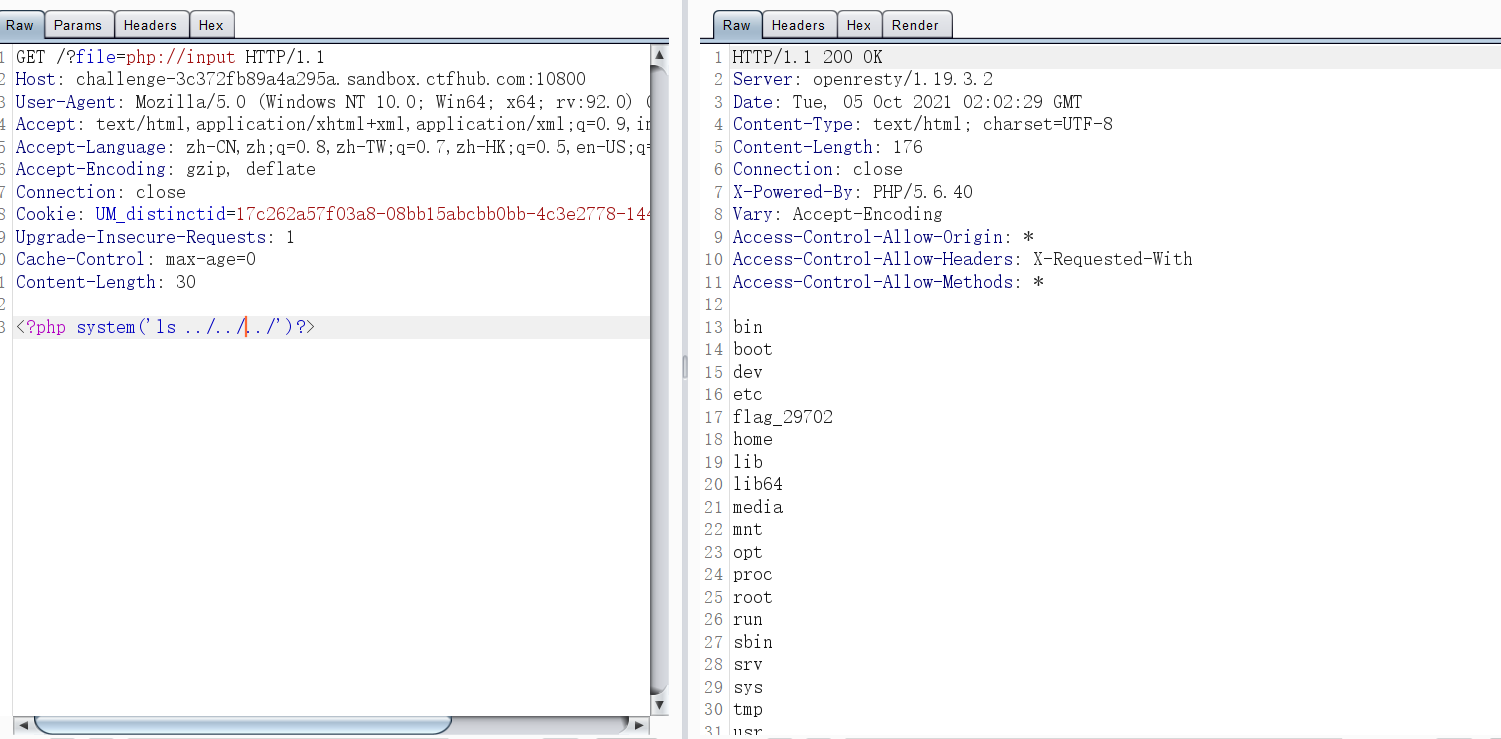Switch to the response Raw tab
The height and width of the screenshot is (739, 1501).
(737, 25)
